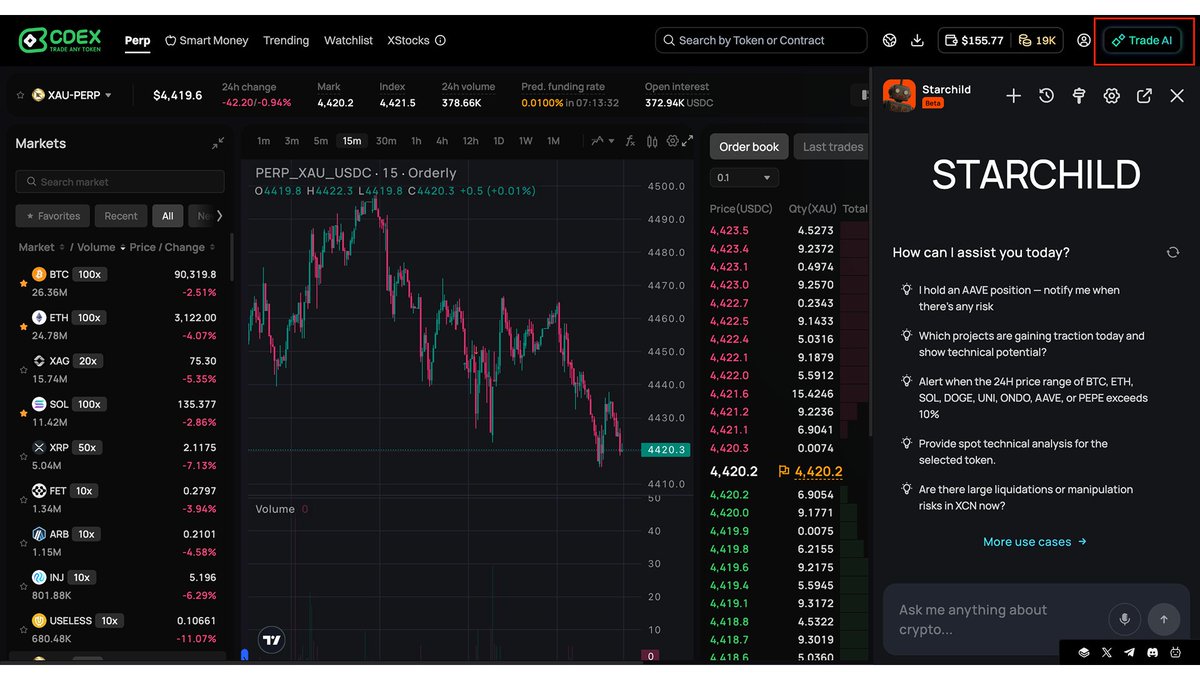
Task: Click the layers icon in footer
Action: pyautogui.click(x=1083, y=652)
